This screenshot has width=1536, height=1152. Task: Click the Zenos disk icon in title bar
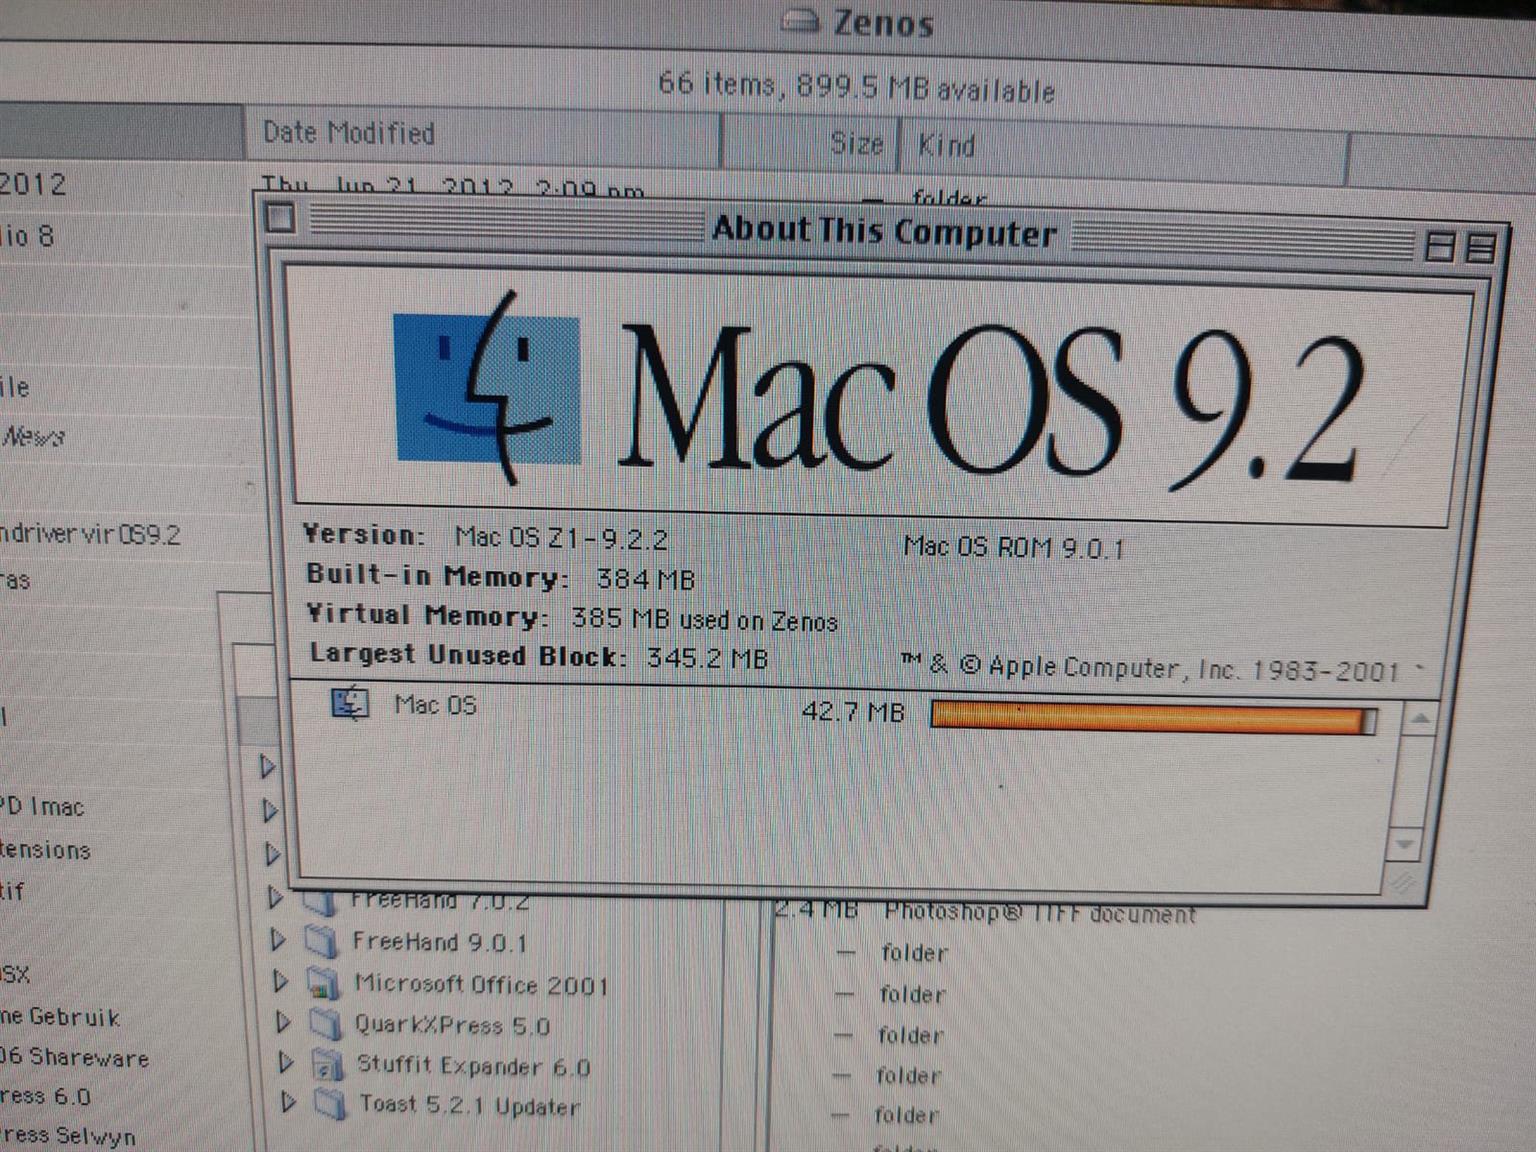[800, 21]
